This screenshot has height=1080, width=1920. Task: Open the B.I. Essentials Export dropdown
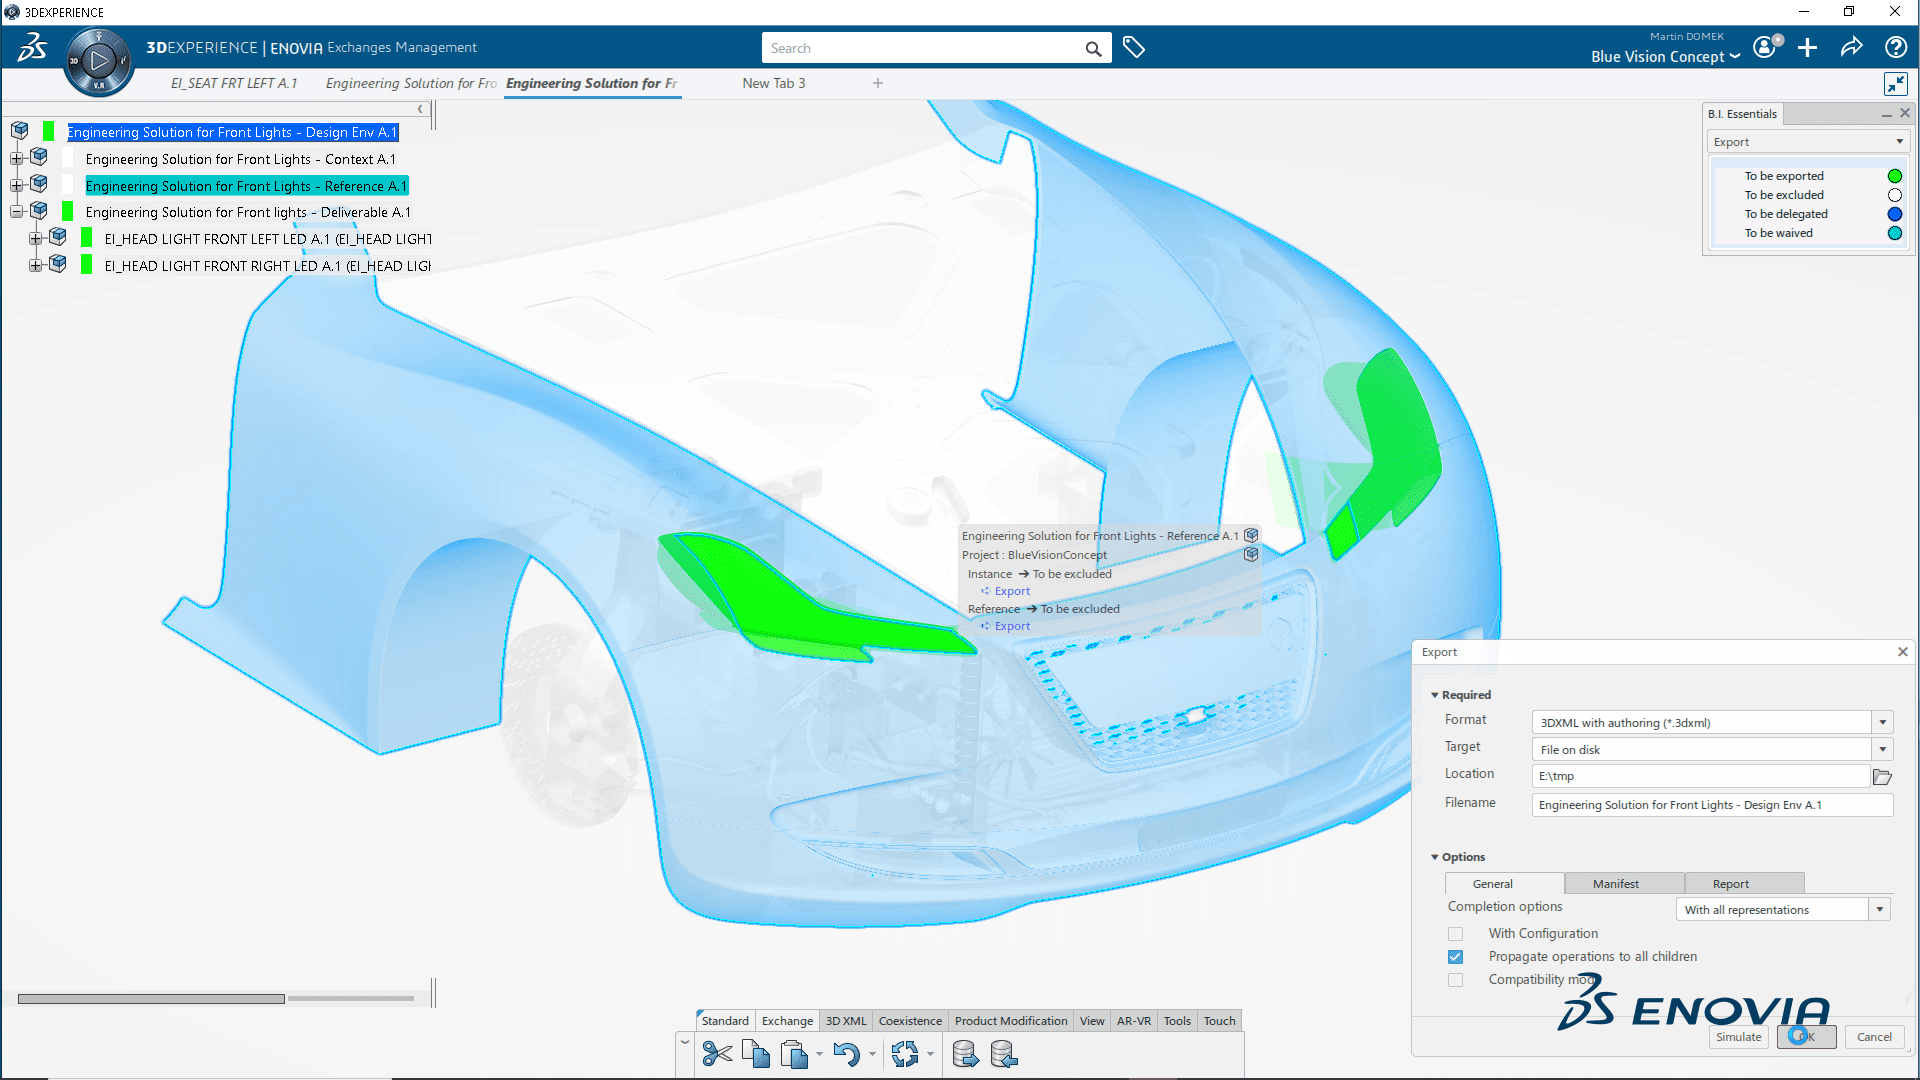tap(1807, 142)
